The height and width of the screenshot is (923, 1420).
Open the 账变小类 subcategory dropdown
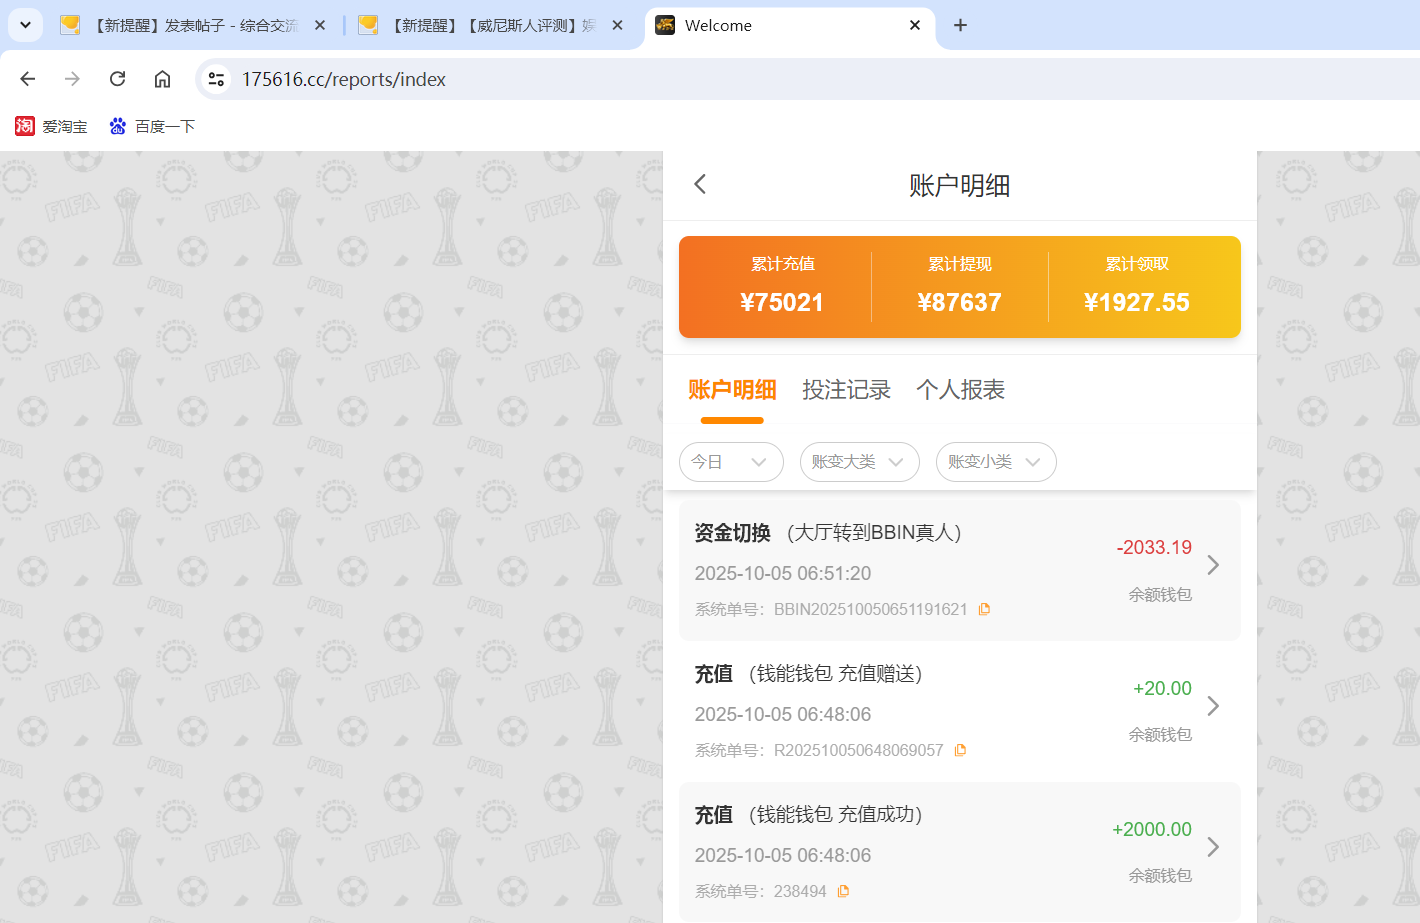(x=996, y=462)
